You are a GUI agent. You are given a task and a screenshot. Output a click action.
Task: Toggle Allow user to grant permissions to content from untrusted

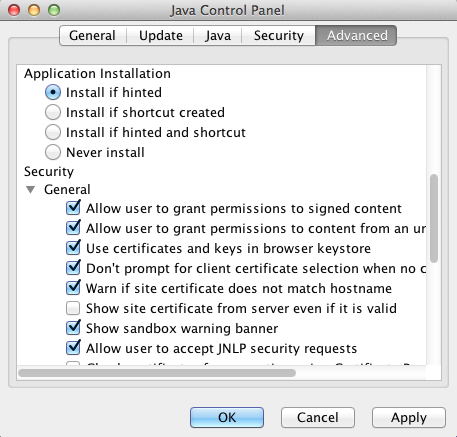point(73,228)
